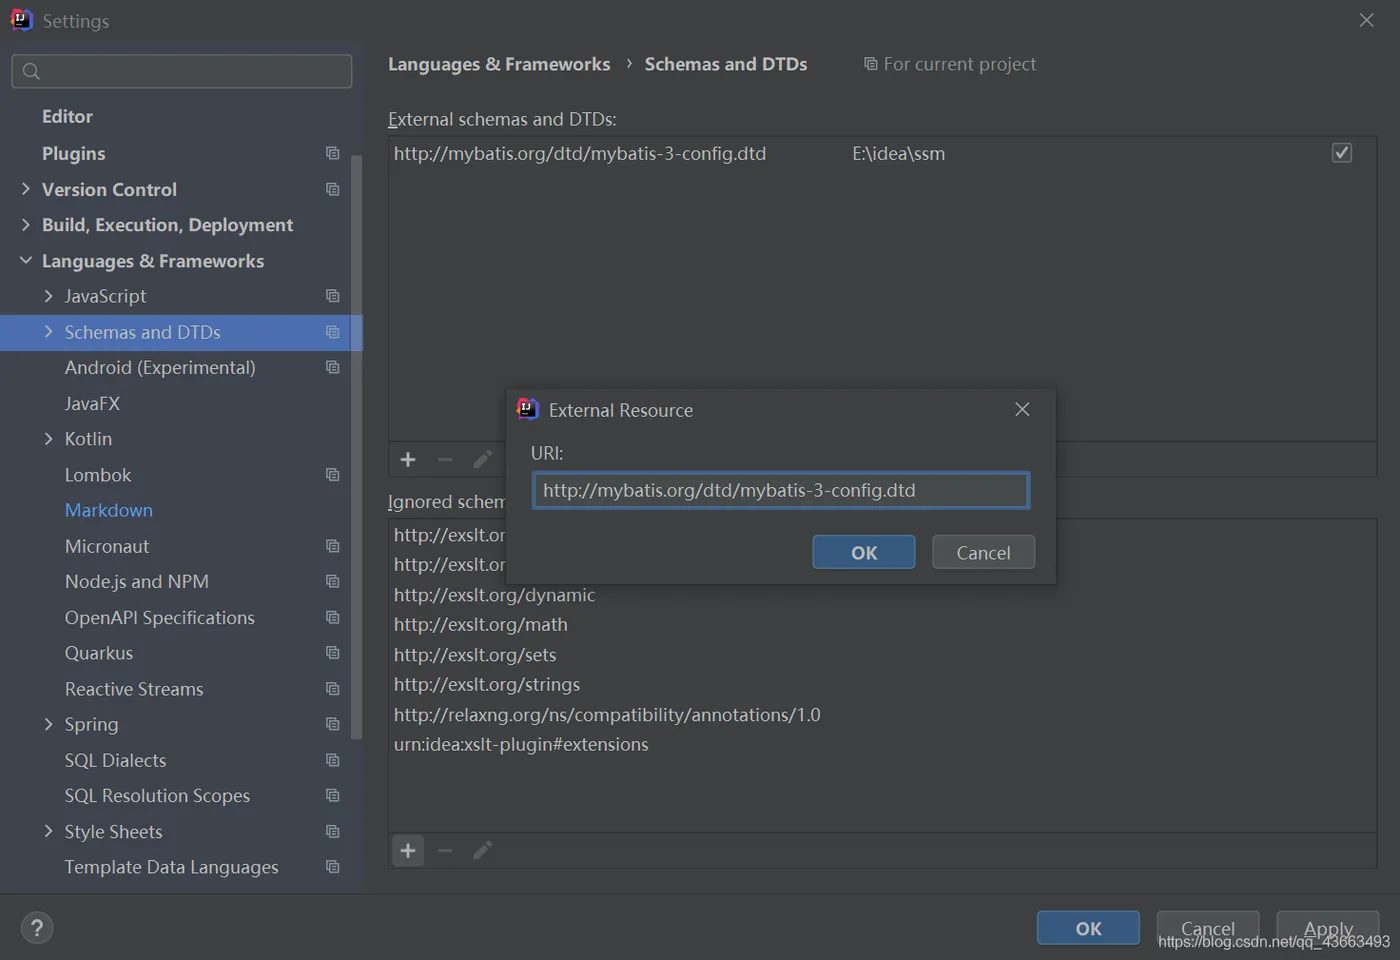Confirm with OK in External Resource dialog
This screenshot has height=960, width=1400.
(x=864, y=552)
